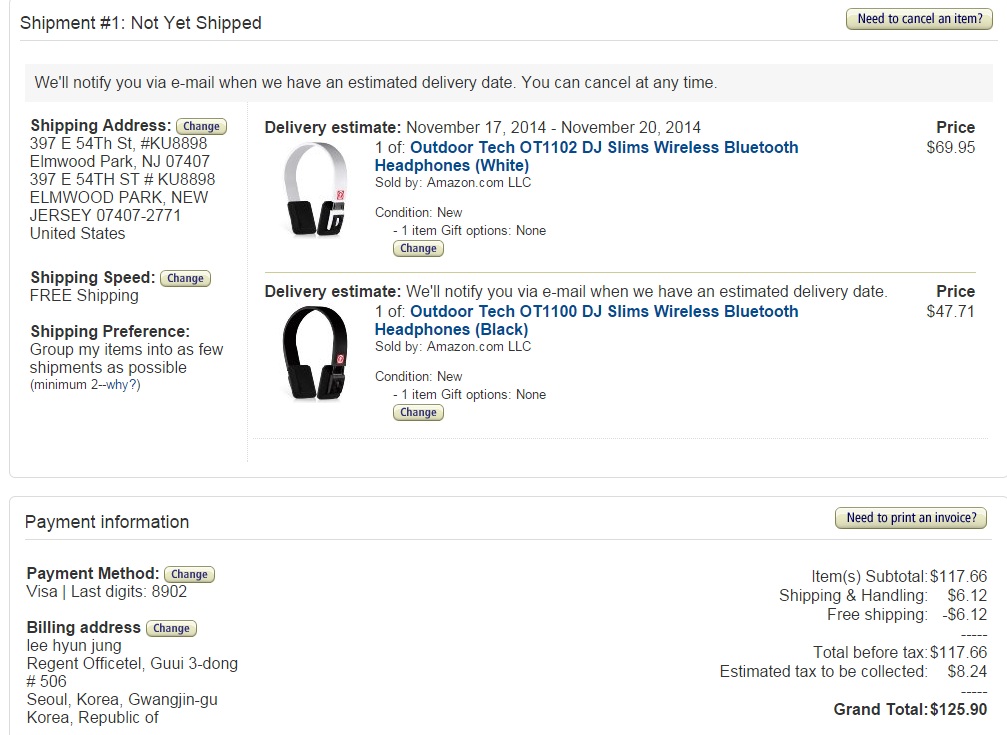Select 'Group my items into as few' preference text

(127, 350)
